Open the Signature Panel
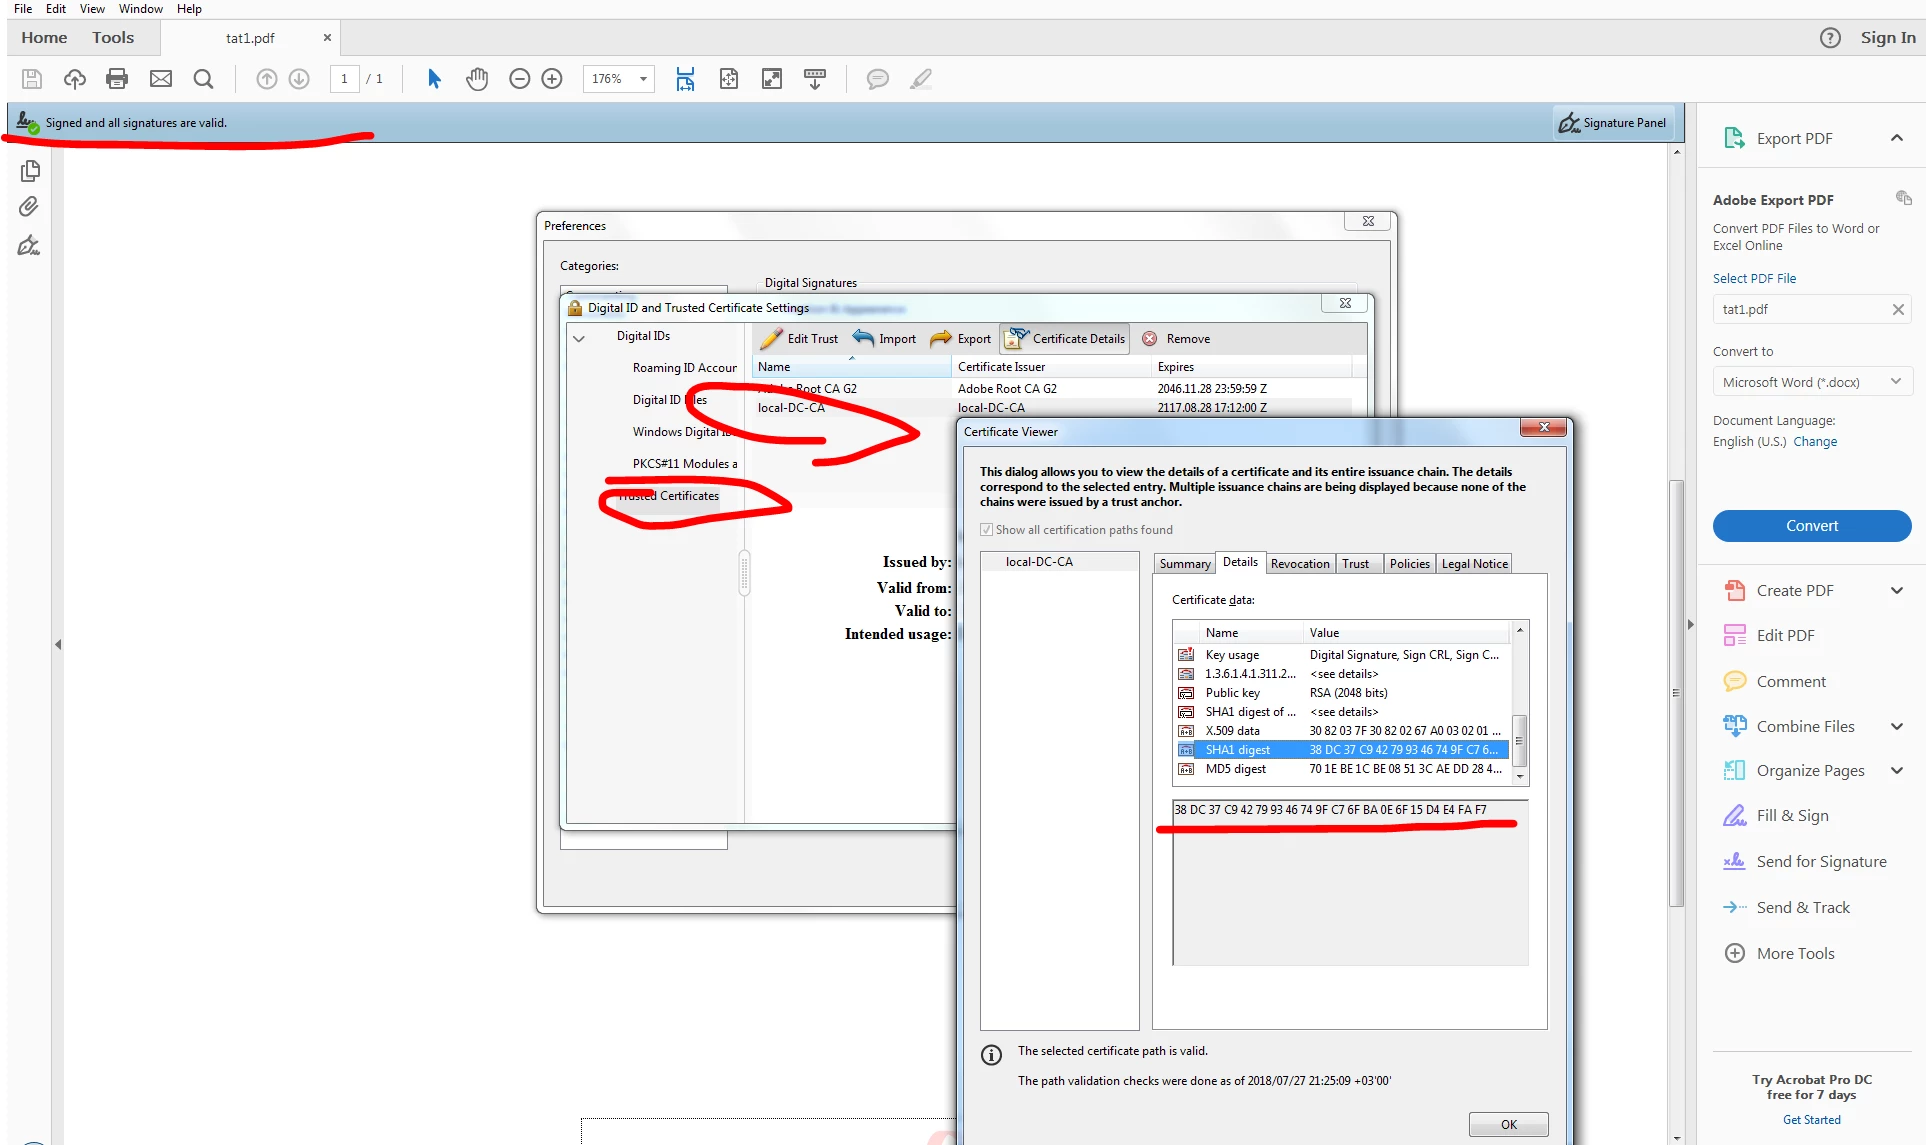This screenshot has height=1145, width=1926. coord(1613,123)
